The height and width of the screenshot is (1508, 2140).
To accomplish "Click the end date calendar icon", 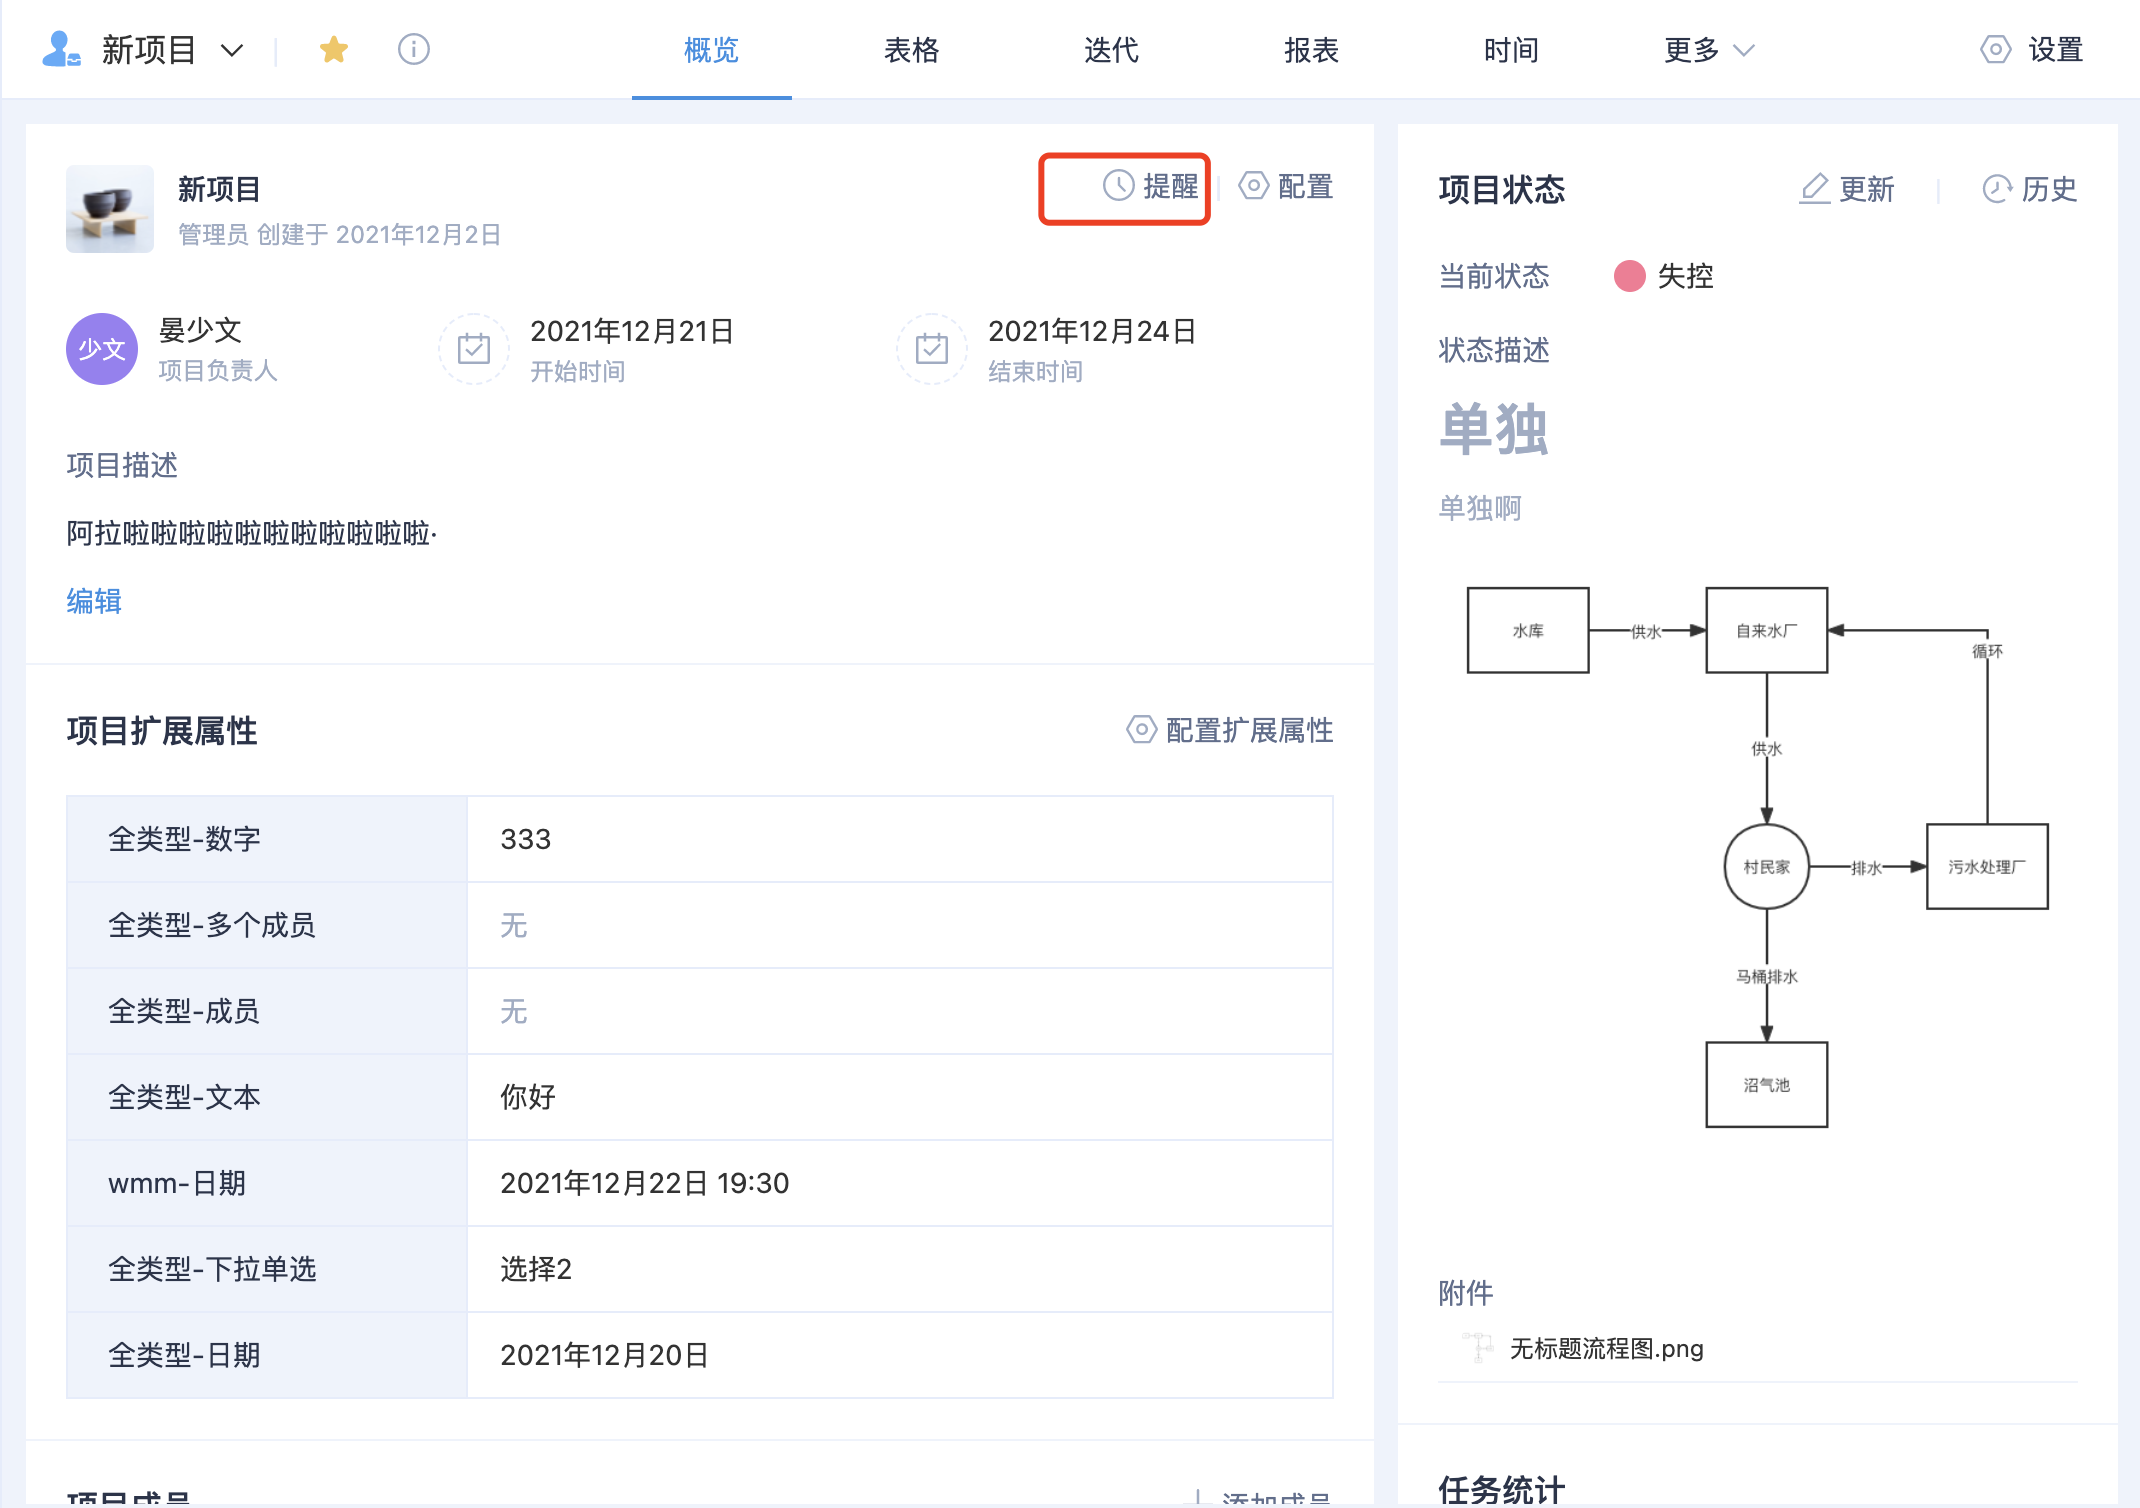I will (932, 349).
